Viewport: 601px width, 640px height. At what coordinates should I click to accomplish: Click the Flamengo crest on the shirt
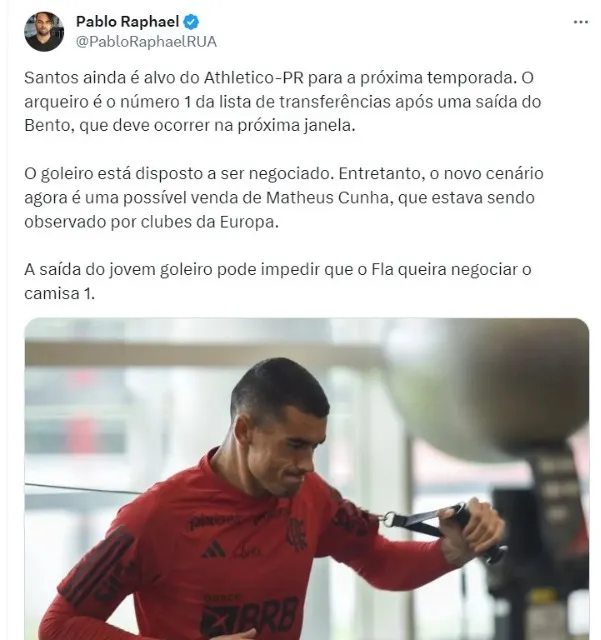(296, 534)
